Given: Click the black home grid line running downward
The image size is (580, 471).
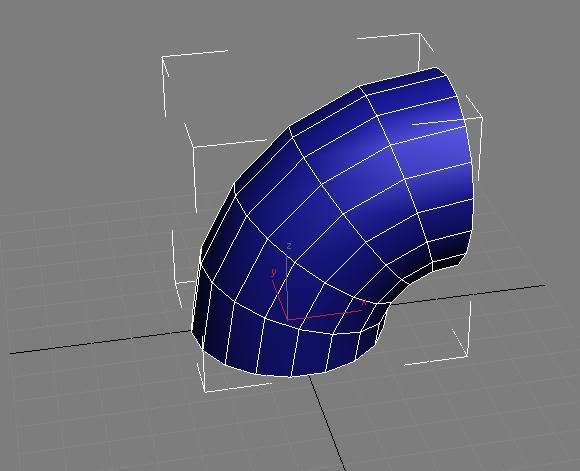Looking at the screenshot, I should click(327, 423).
